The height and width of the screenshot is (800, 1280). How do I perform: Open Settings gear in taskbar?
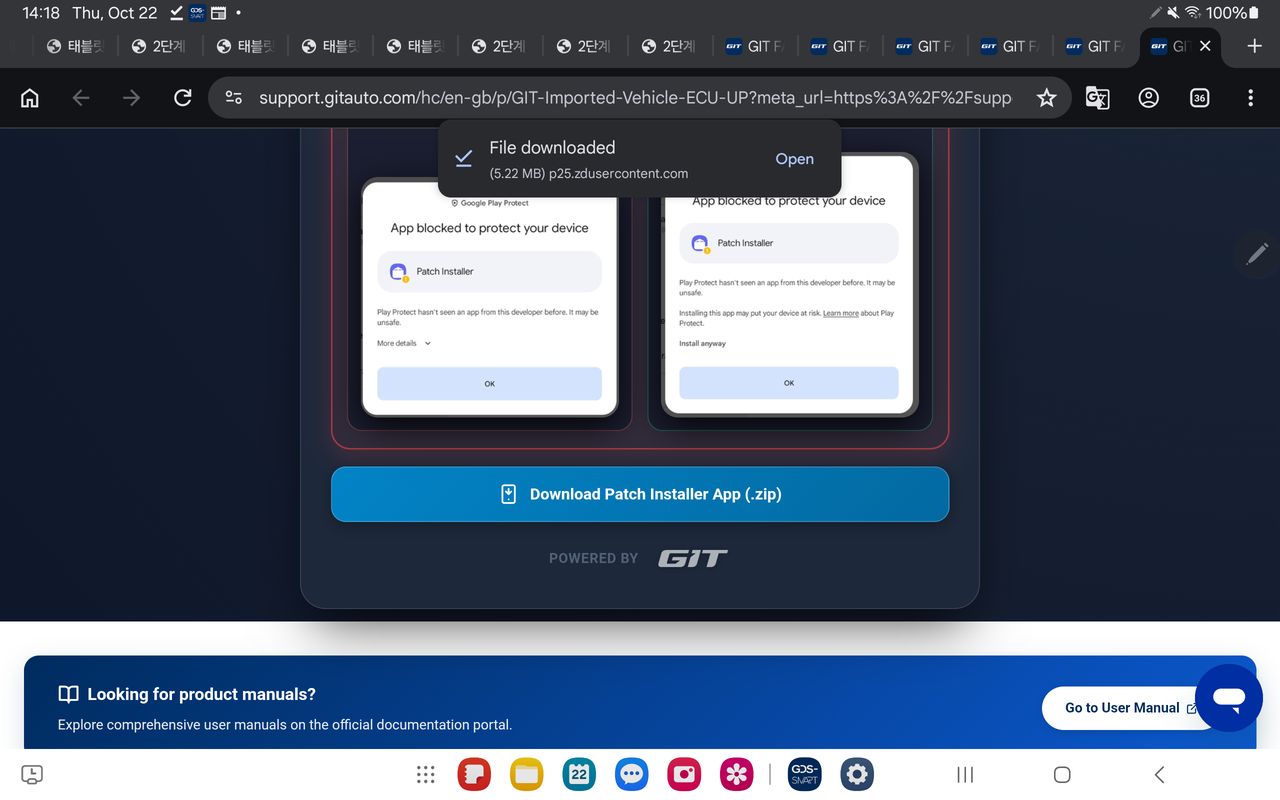pos(857,774)
